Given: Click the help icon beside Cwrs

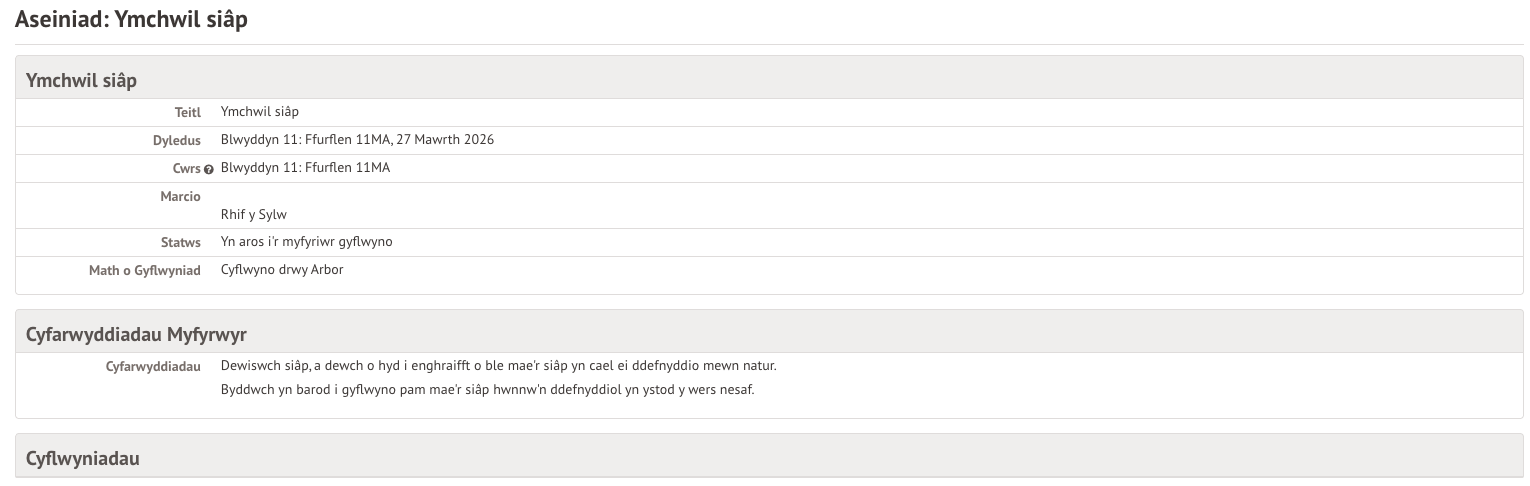Looking at the screenshot, I should (209, 169).
